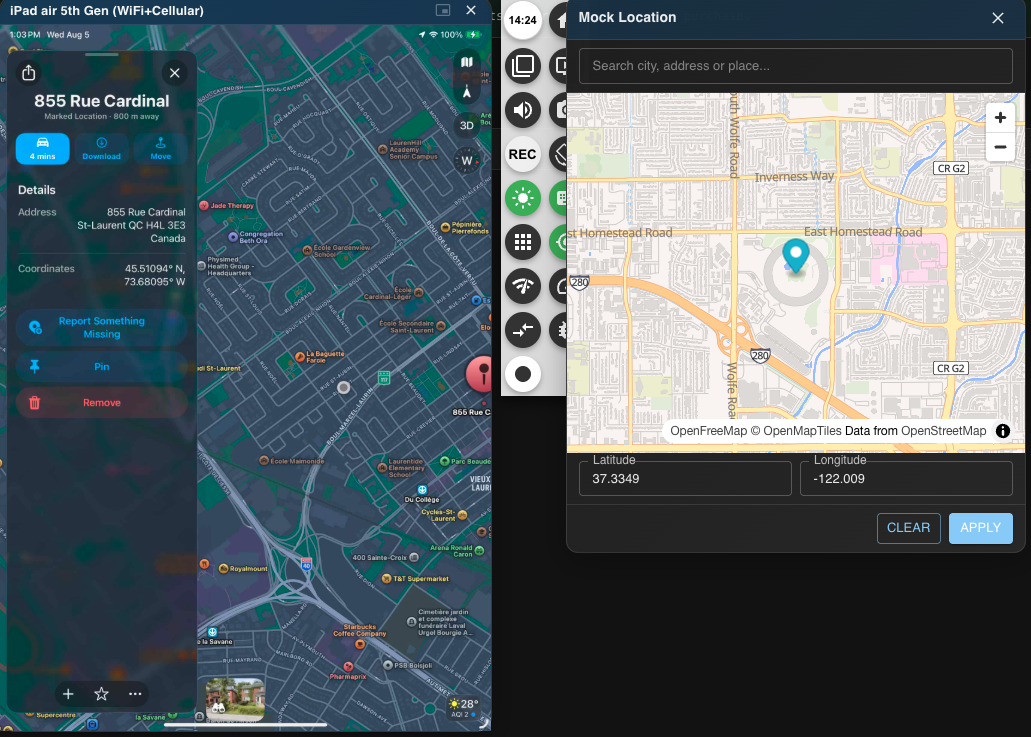Click the 14:24 timer button
Viewport: 1031px width, 737px height.
coord(523,20)
